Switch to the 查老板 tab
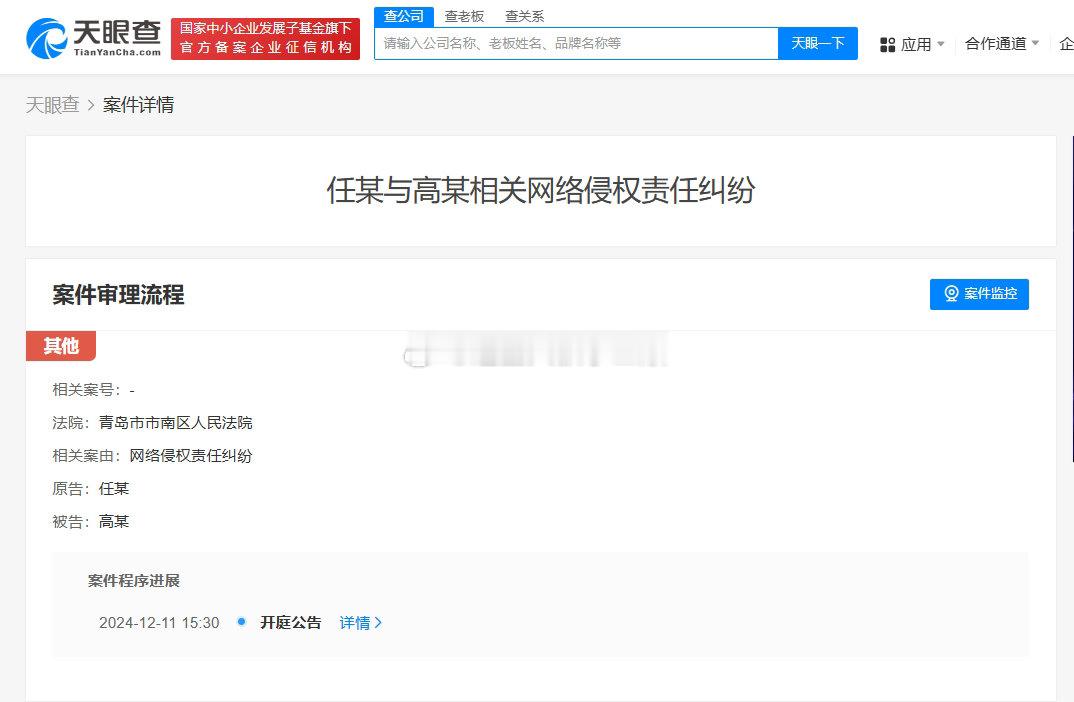This screenshot has height=702, width=1074. pos(464,16)
